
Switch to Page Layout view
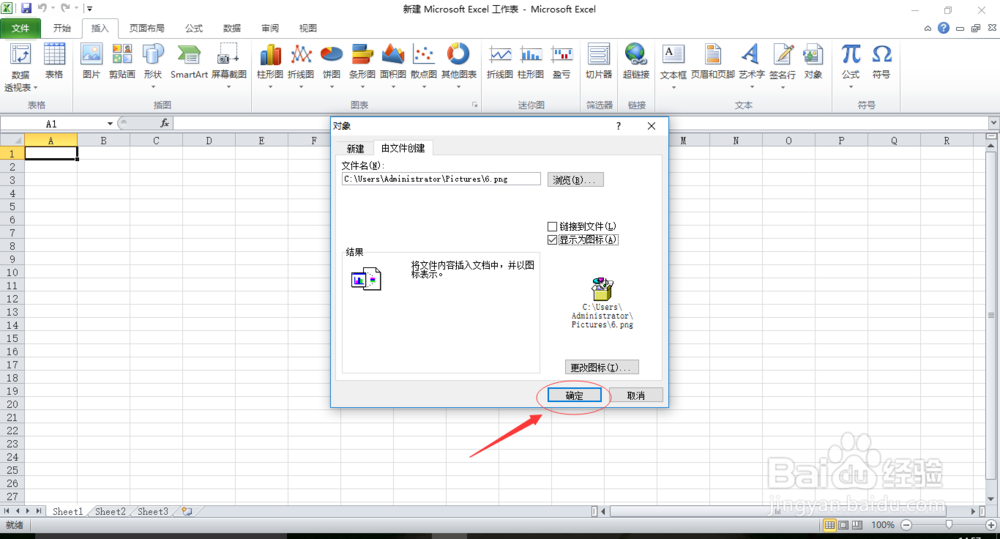point(843,525)
